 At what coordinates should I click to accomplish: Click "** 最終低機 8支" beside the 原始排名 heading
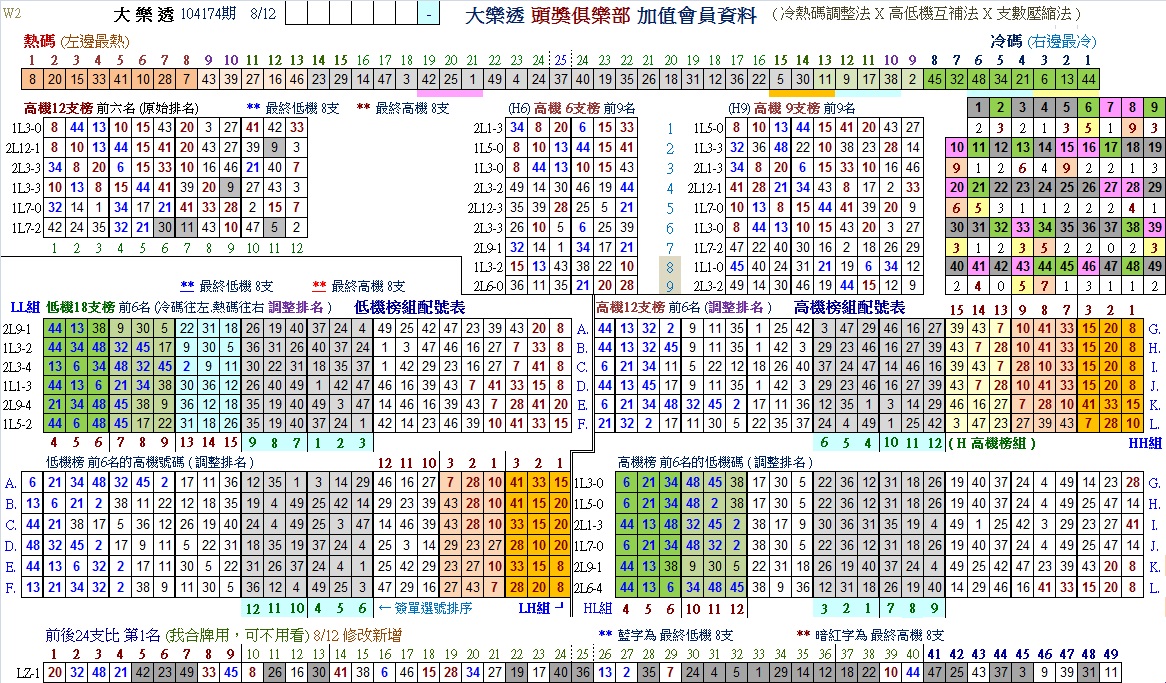coord(292,109)
